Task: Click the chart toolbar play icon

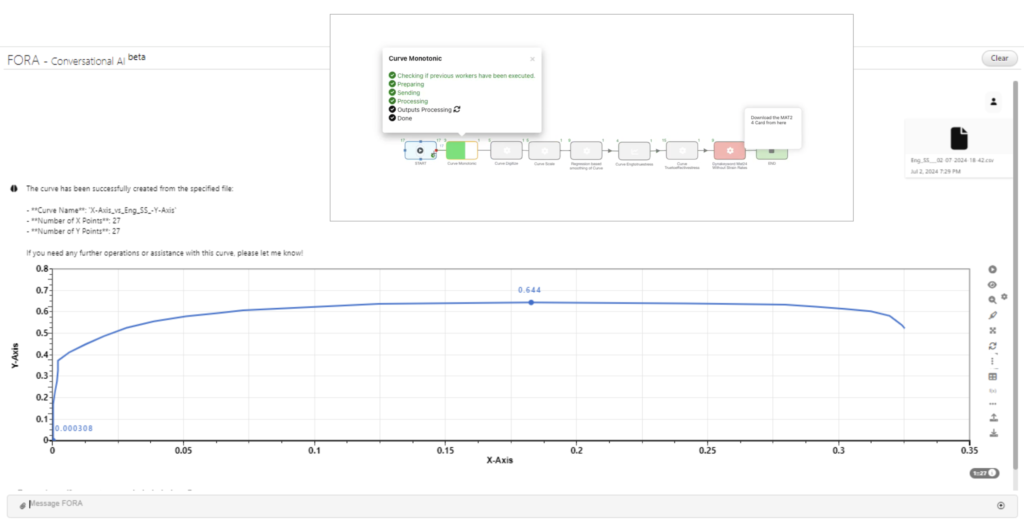Action: click(x=993, y=270)
